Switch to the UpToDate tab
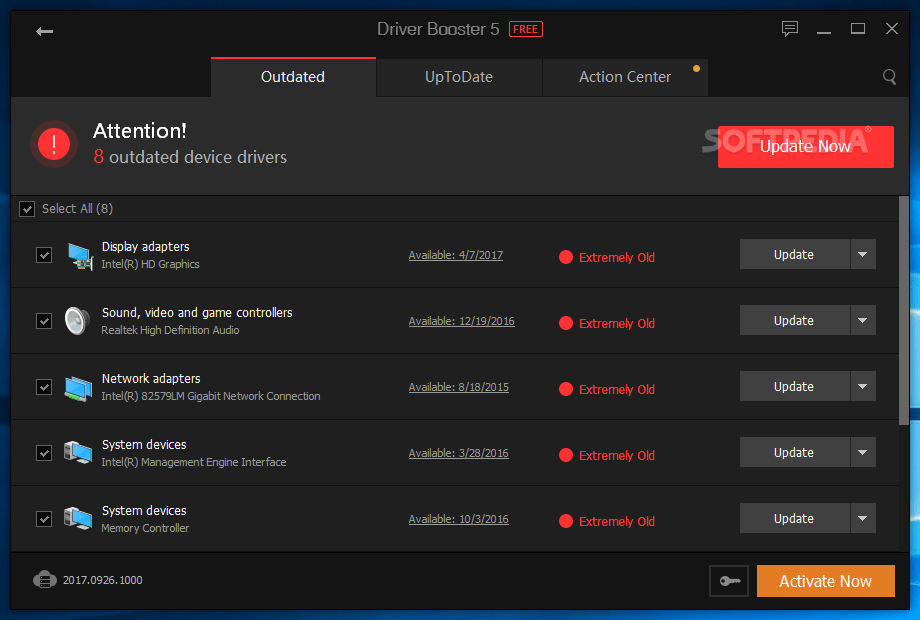Image resolution: width=920 pixels, height=620 pixels. 459,77
